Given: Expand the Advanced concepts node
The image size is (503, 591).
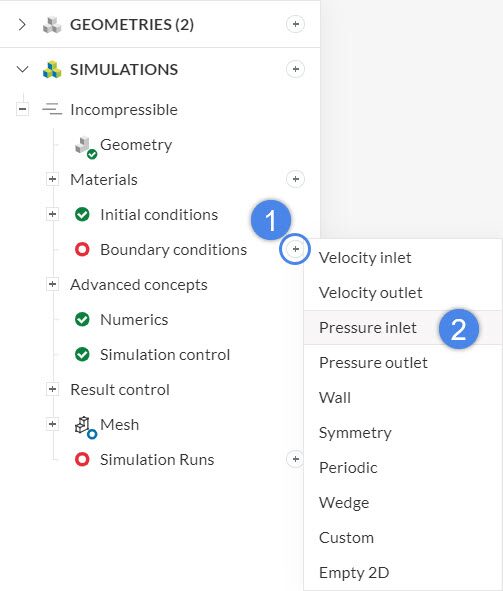Looking at the screenshot, I should tap(52, 285).
